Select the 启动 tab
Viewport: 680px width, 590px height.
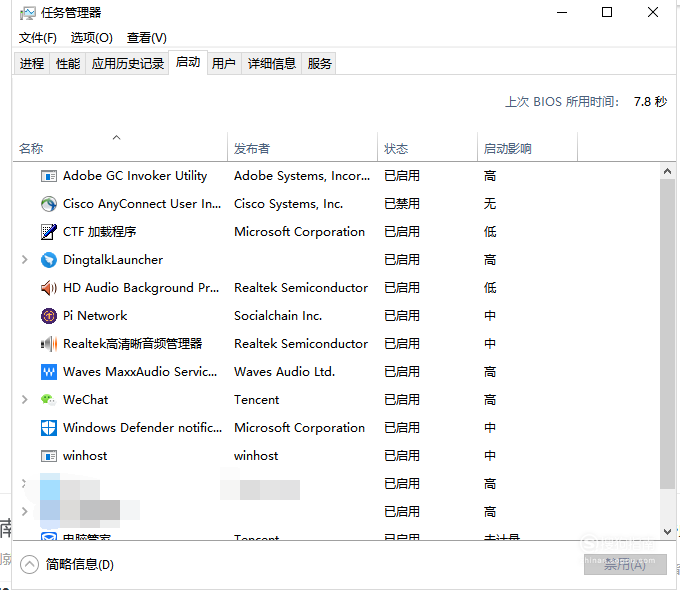pos(188,62)
